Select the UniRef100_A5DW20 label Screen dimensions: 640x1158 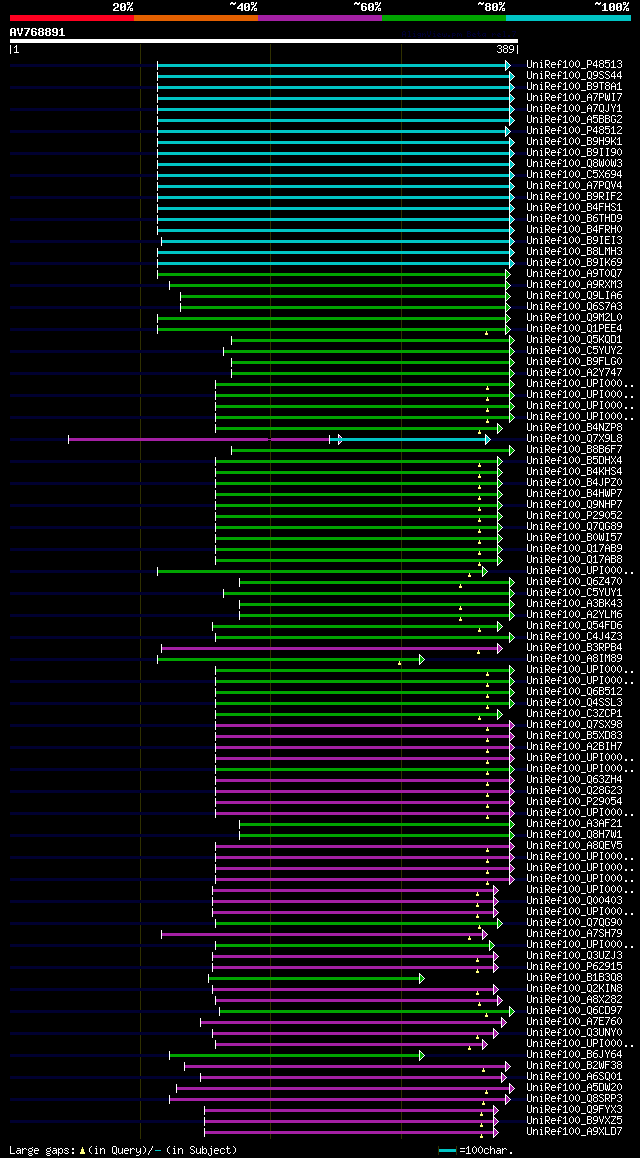tap(574, 1088)
